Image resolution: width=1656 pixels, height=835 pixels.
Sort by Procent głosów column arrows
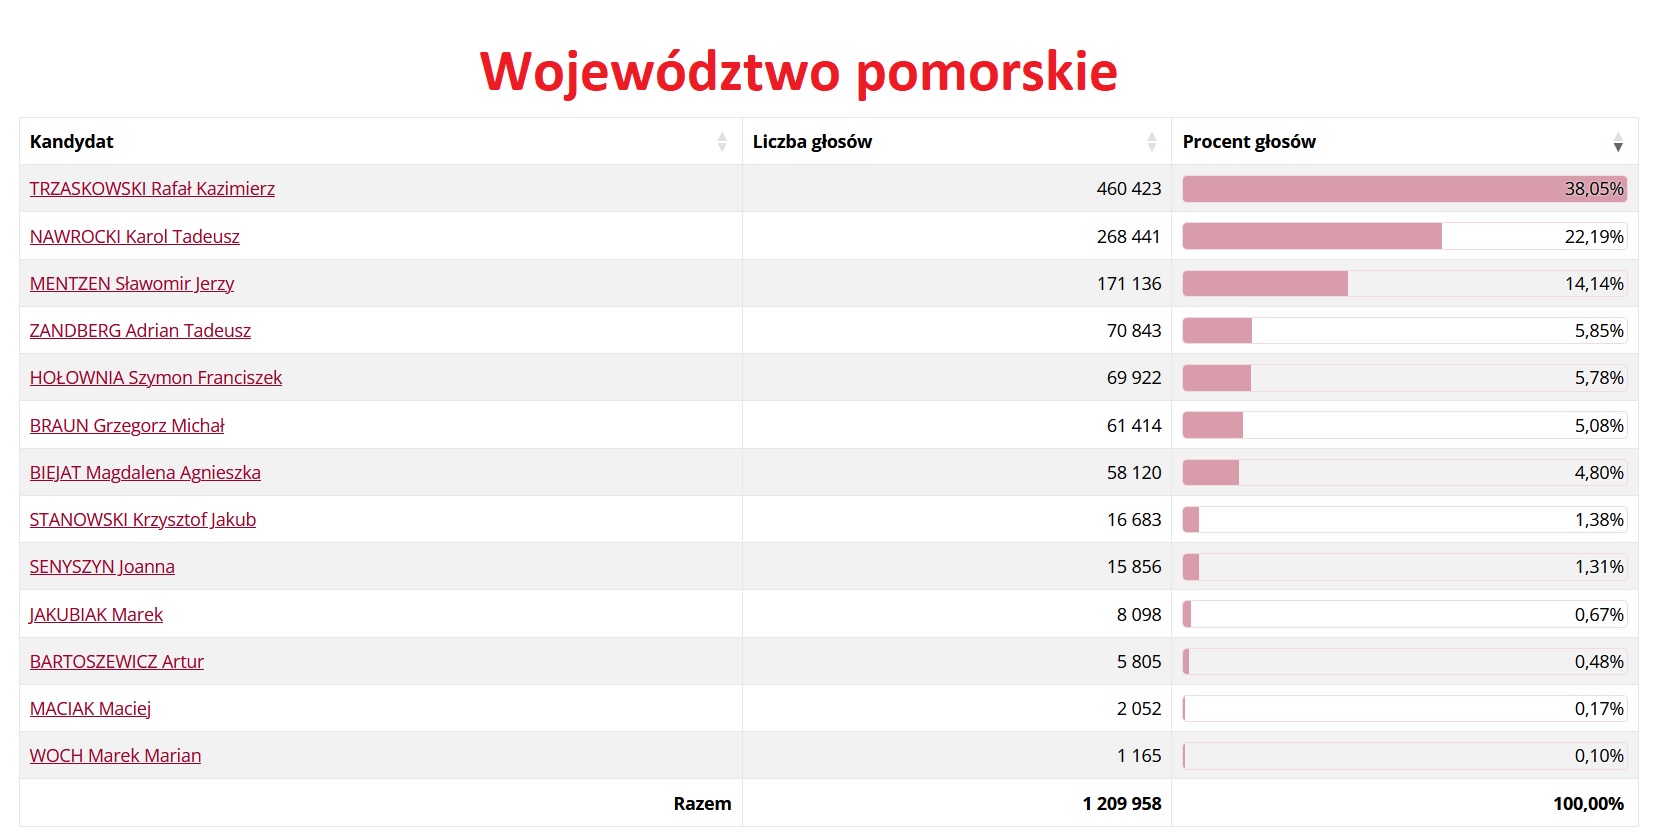click(x=1617, y=142)
